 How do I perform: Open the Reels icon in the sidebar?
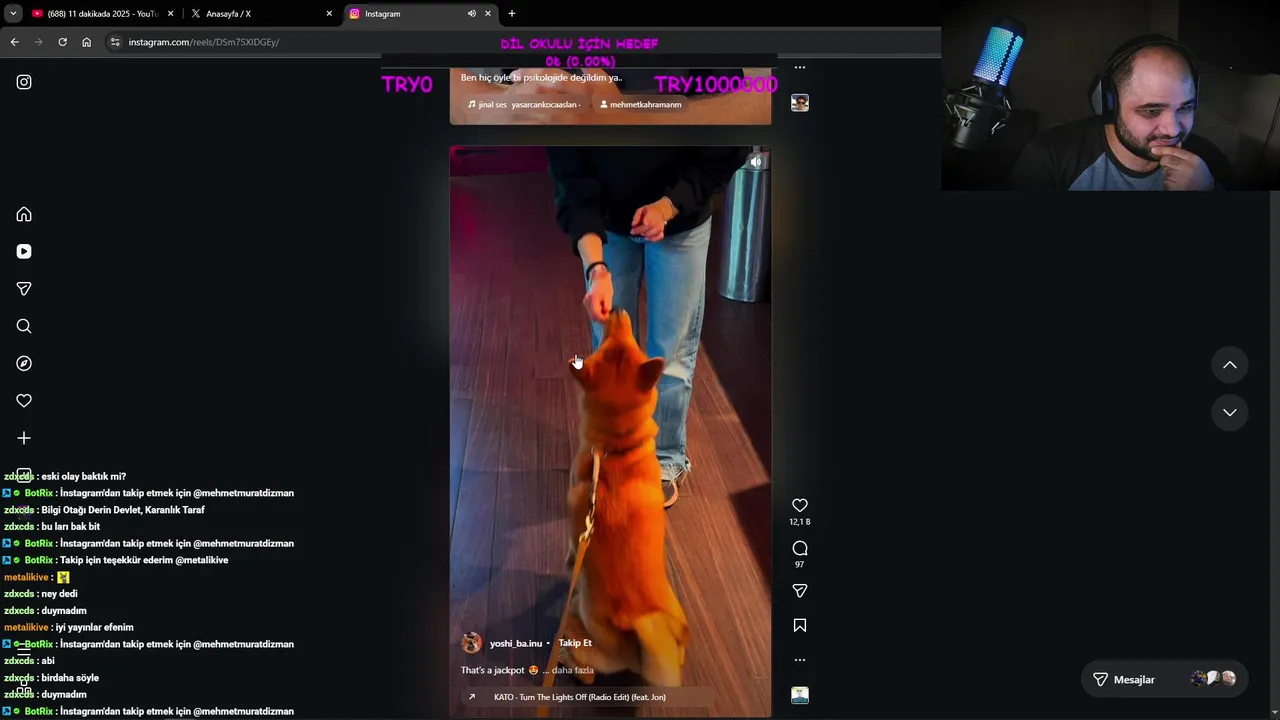pyautogui.click(x=24, y=251)
